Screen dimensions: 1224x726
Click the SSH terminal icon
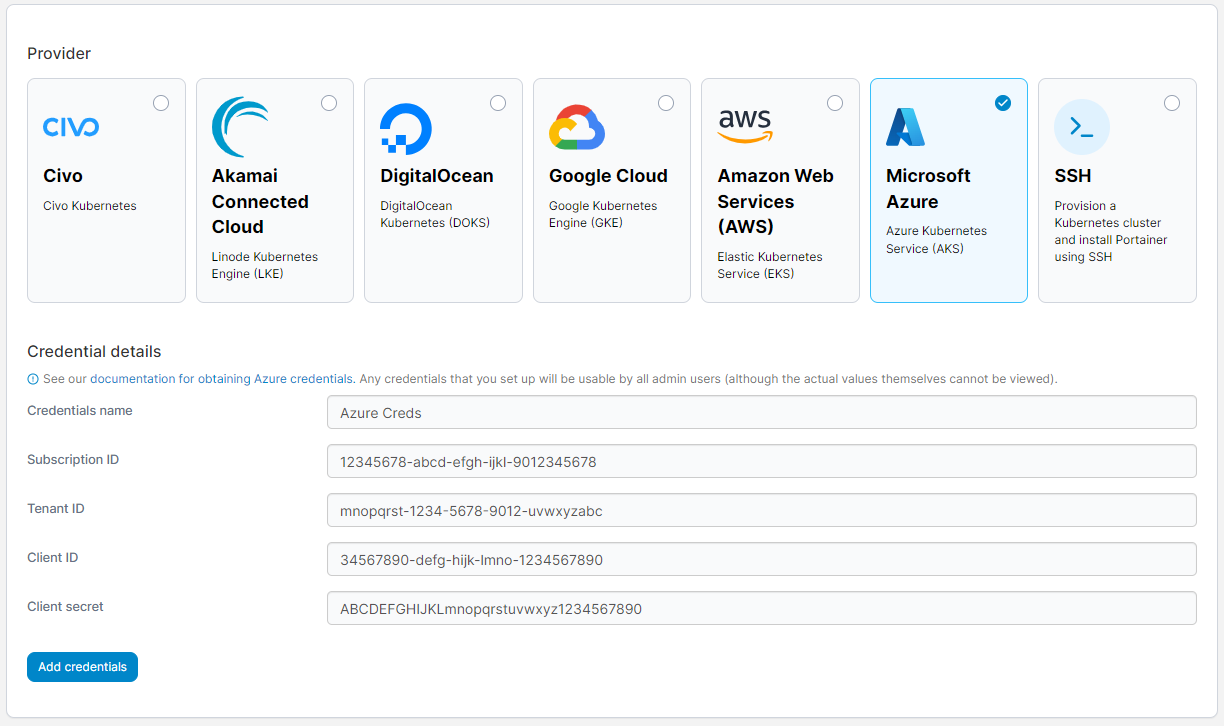[x=1081, y=126]
